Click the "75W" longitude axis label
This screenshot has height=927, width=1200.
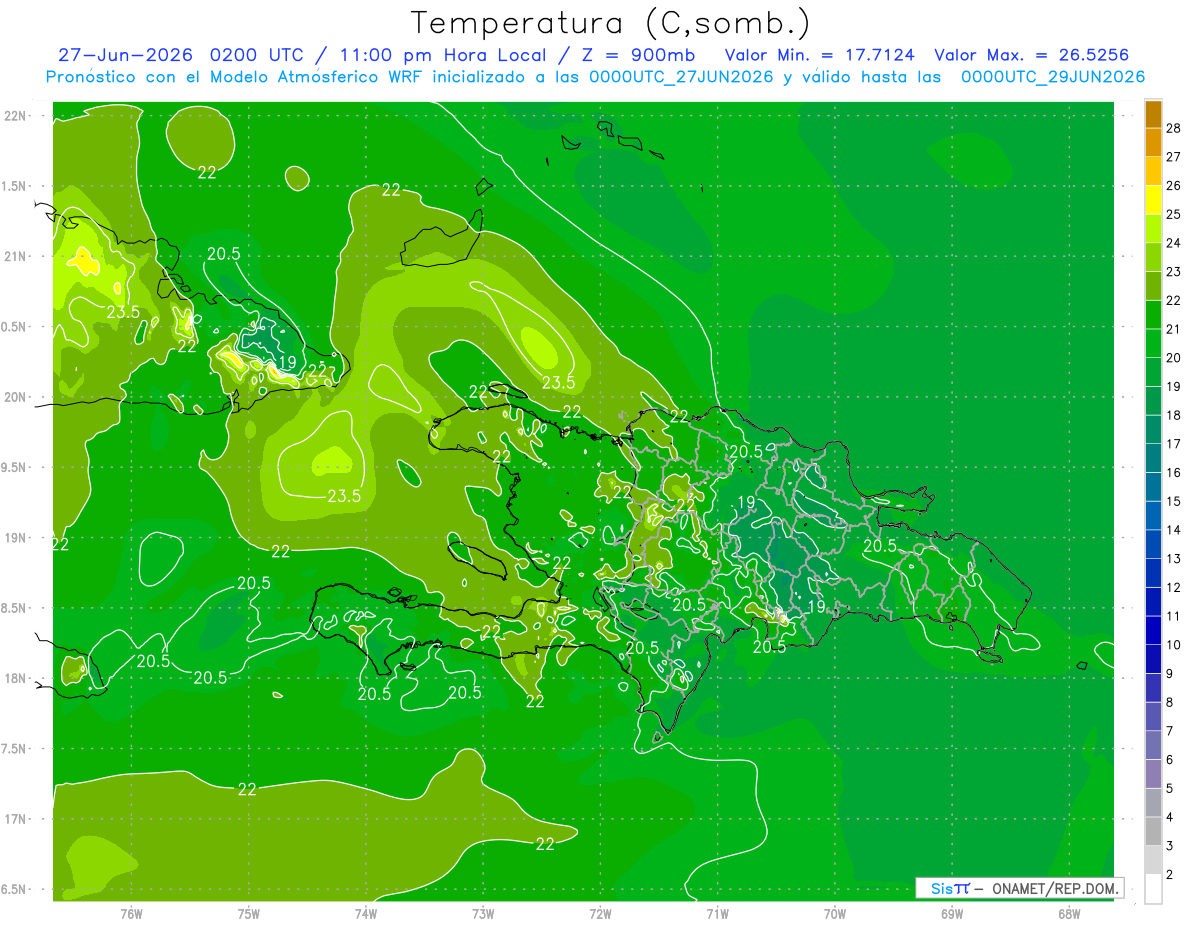tap(249, 913)
